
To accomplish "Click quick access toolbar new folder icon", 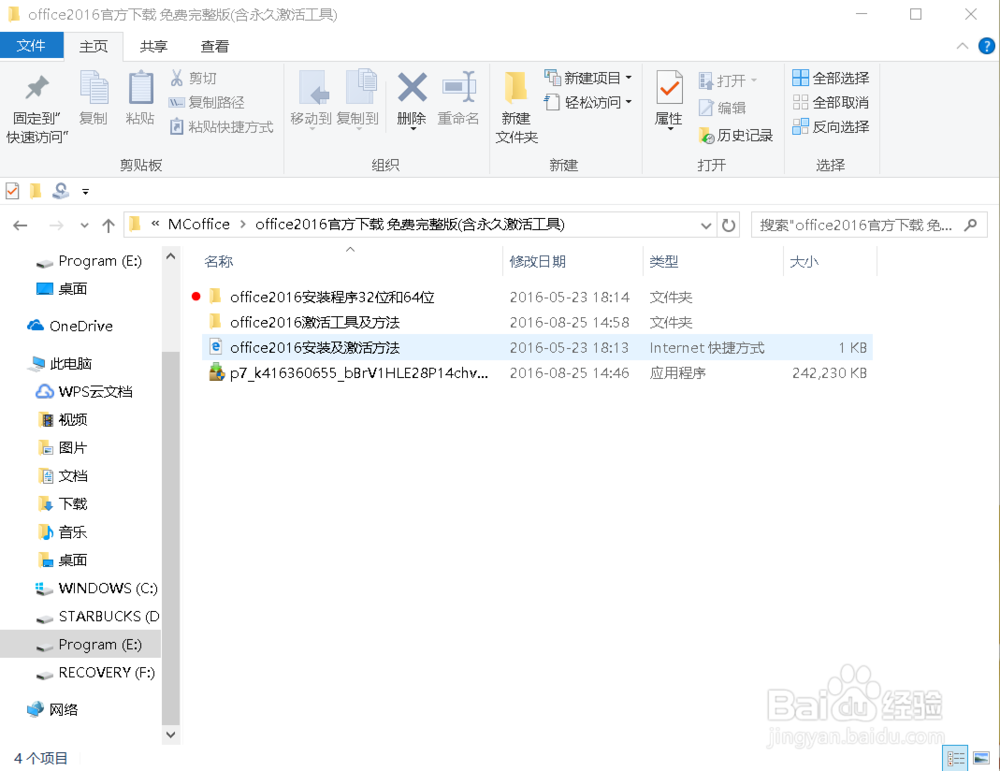I will pyautogui.click(x=36, y=191).
